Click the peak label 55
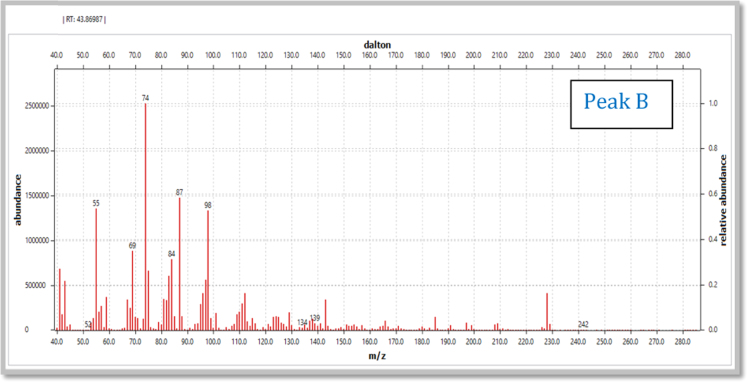The image size is (747, 382). pyautogui.click(x=96, y=203)
